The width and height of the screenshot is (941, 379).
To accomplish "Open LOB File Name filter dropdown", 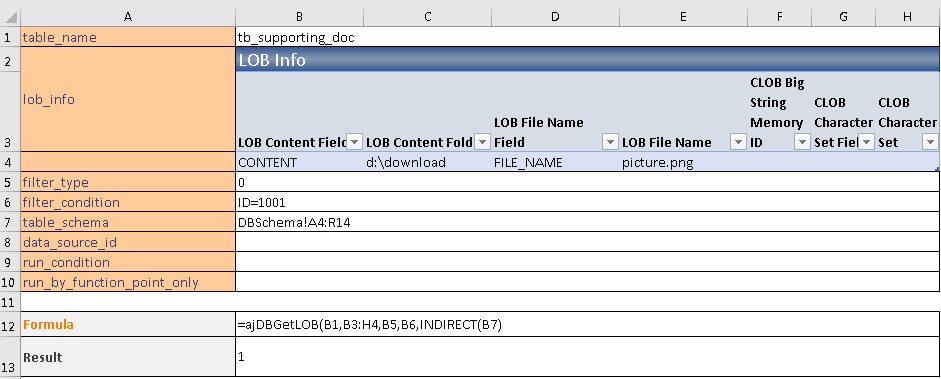I will [738, 142].
